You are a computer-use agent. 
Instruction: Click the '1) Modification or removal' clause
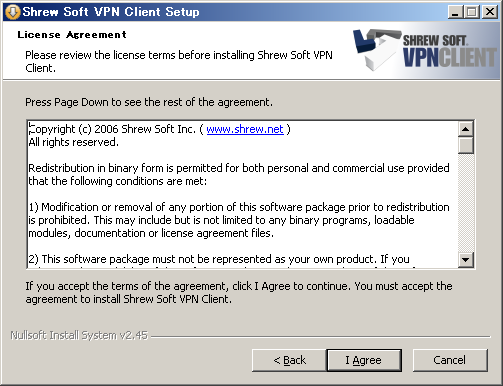click(x=239, y=220)
